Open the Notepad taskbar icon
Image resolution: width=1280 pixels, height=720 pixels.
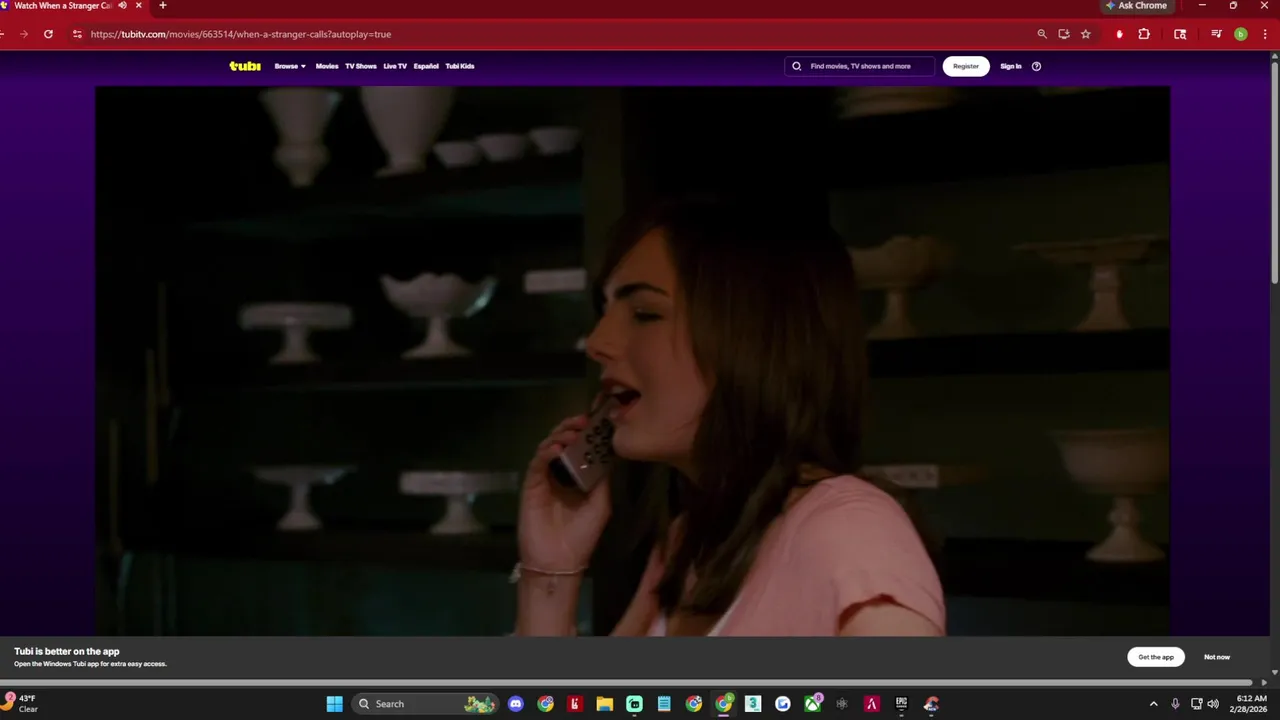(664, 704)
